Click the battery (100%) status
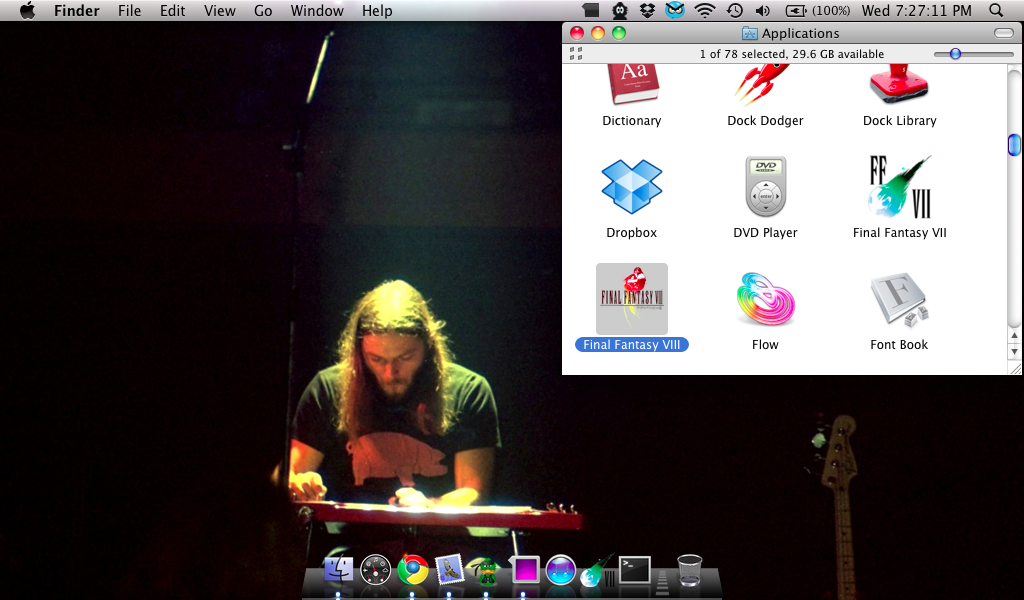Screen dimensions: 1024x600 click(x=818, y=10)
